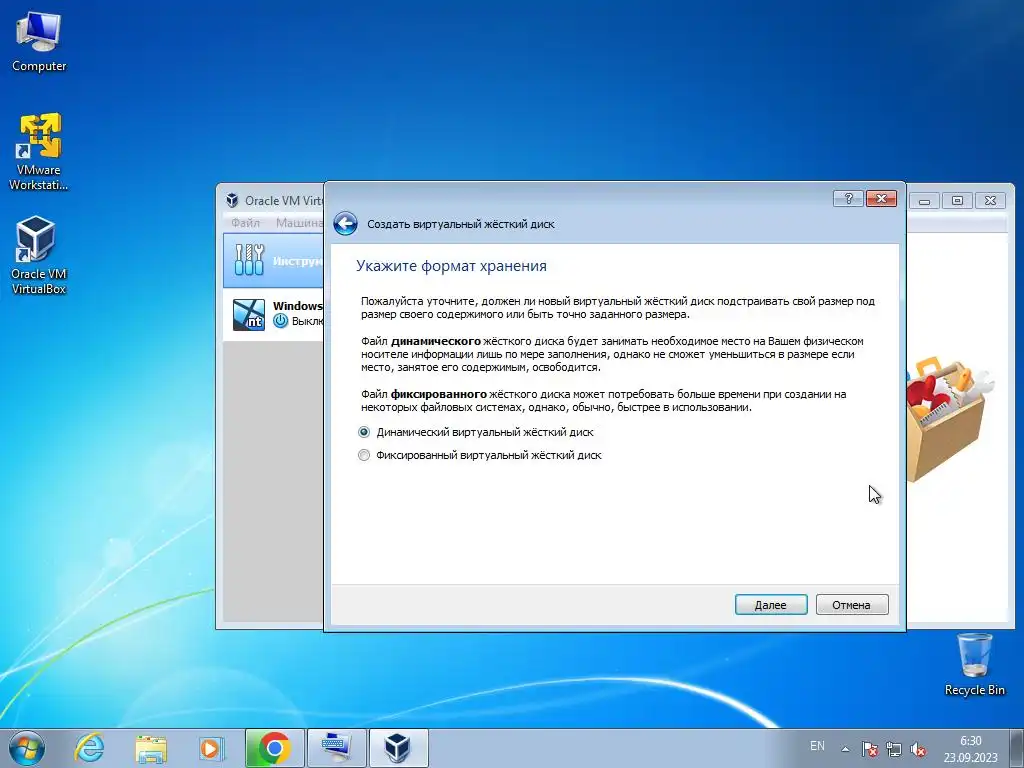Click the Show desktop strip at the taskbar end

pos(1016,748)
